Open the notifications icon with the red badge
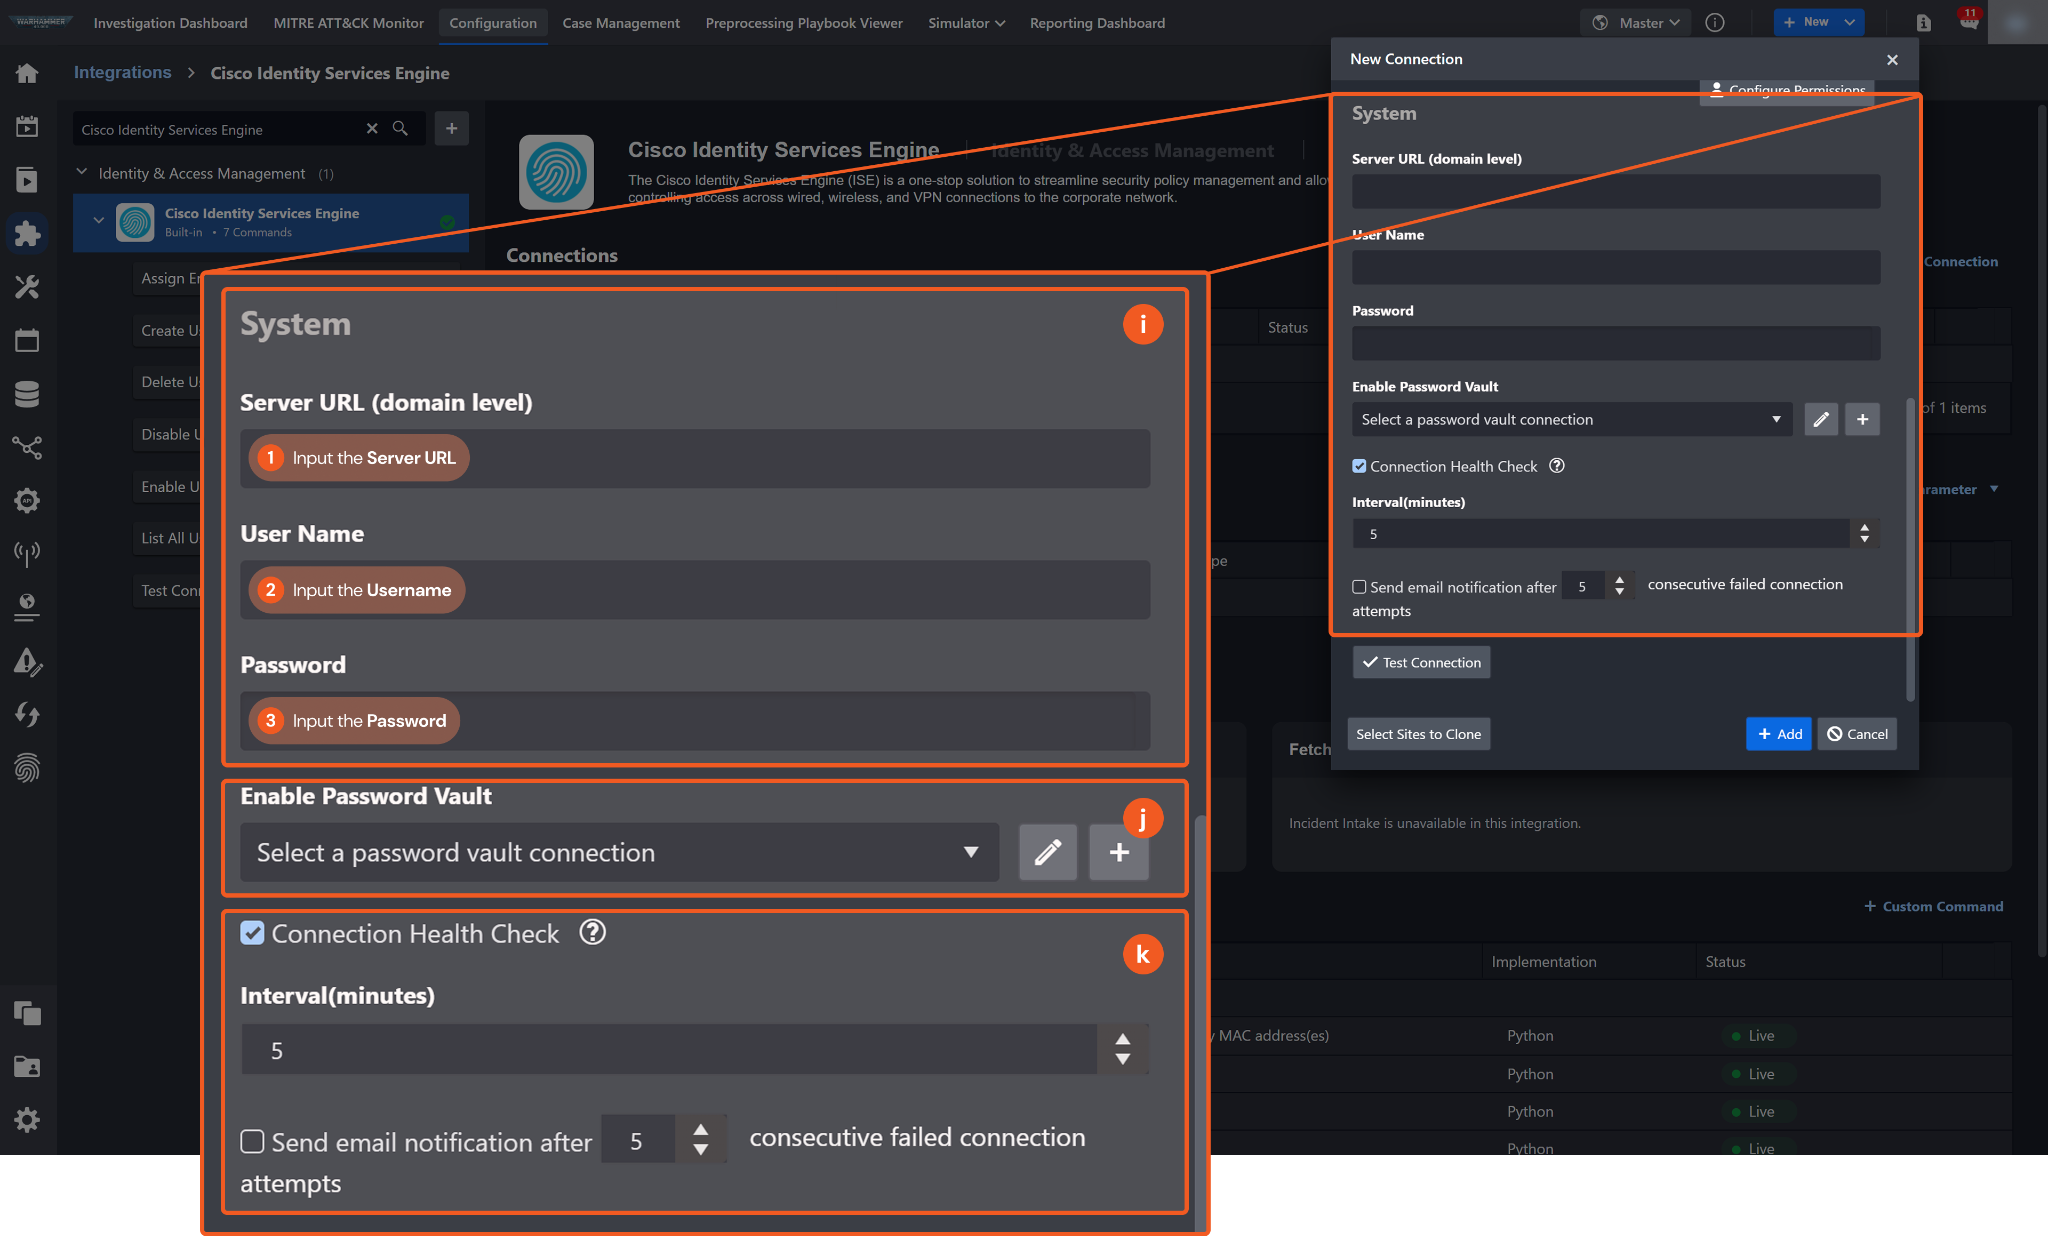The image size is (2048, 1236). [1968, 21]
